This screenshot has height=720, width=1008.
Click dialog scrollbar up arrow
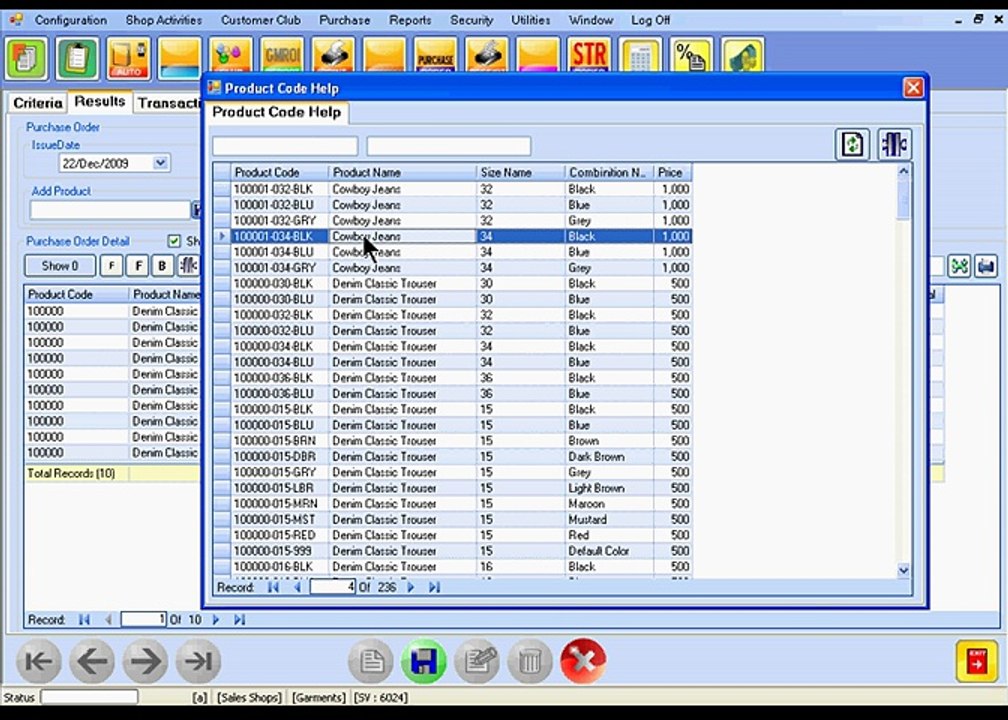(903, 171)
